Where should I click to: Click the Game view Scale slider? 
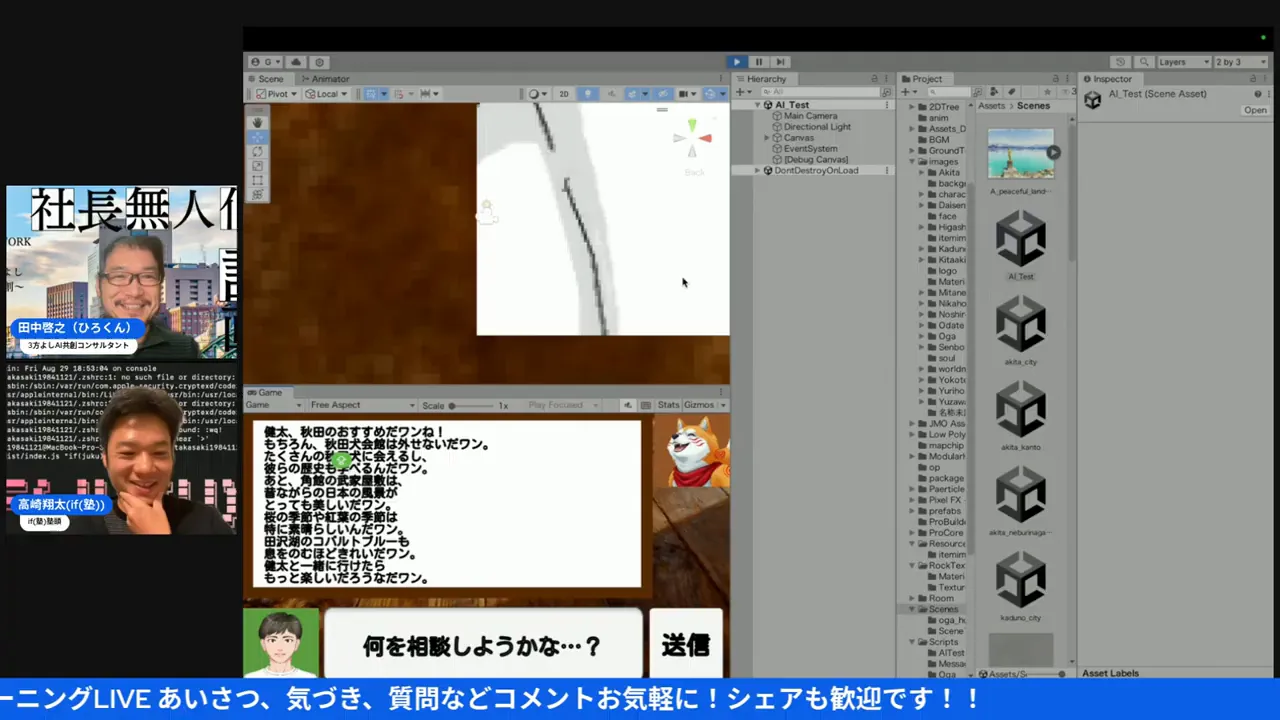472,406
